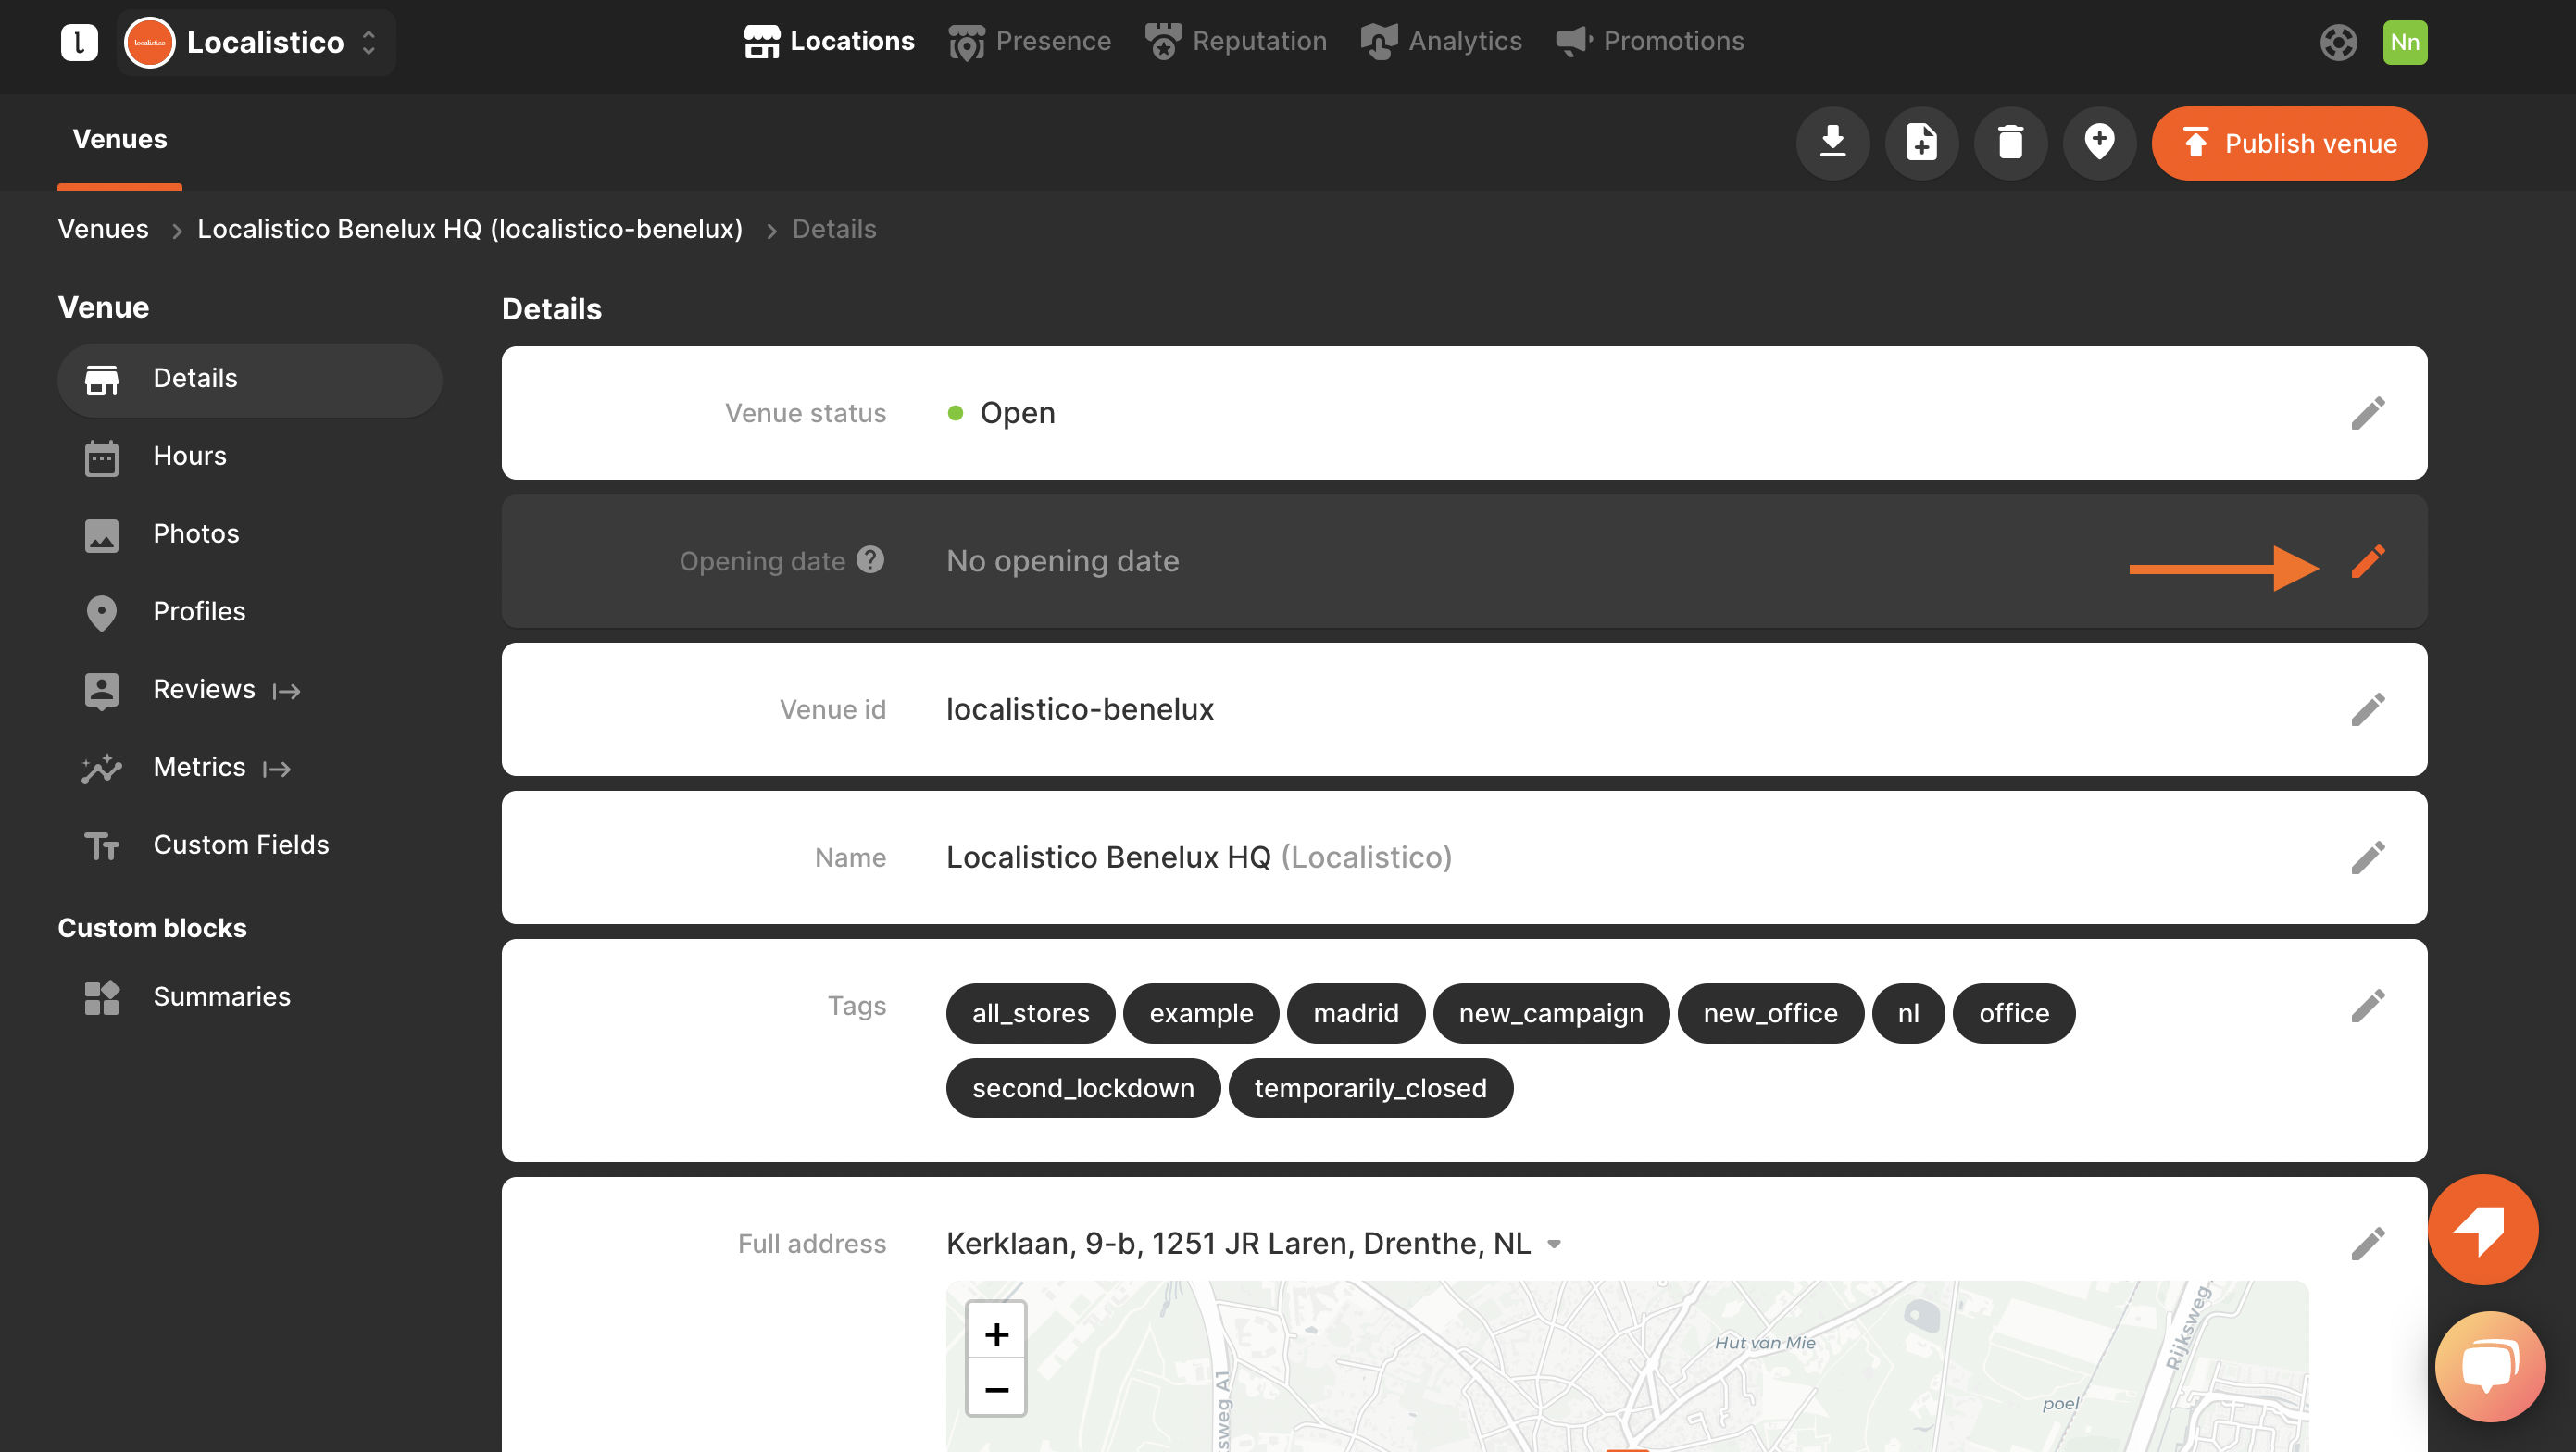Open Hours in venue sidebar

click(x=249, y=457)
